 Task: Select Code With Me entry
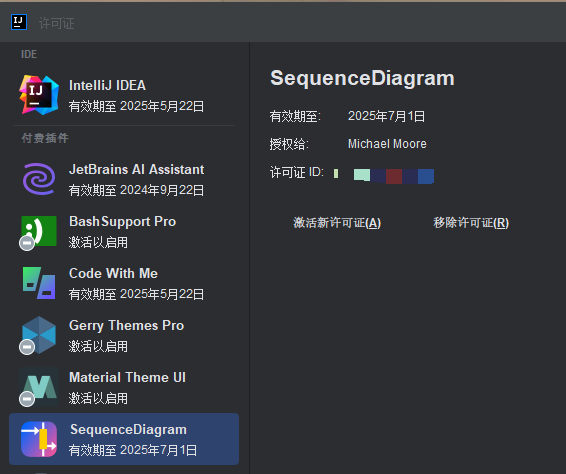click(x=124, y=283)
